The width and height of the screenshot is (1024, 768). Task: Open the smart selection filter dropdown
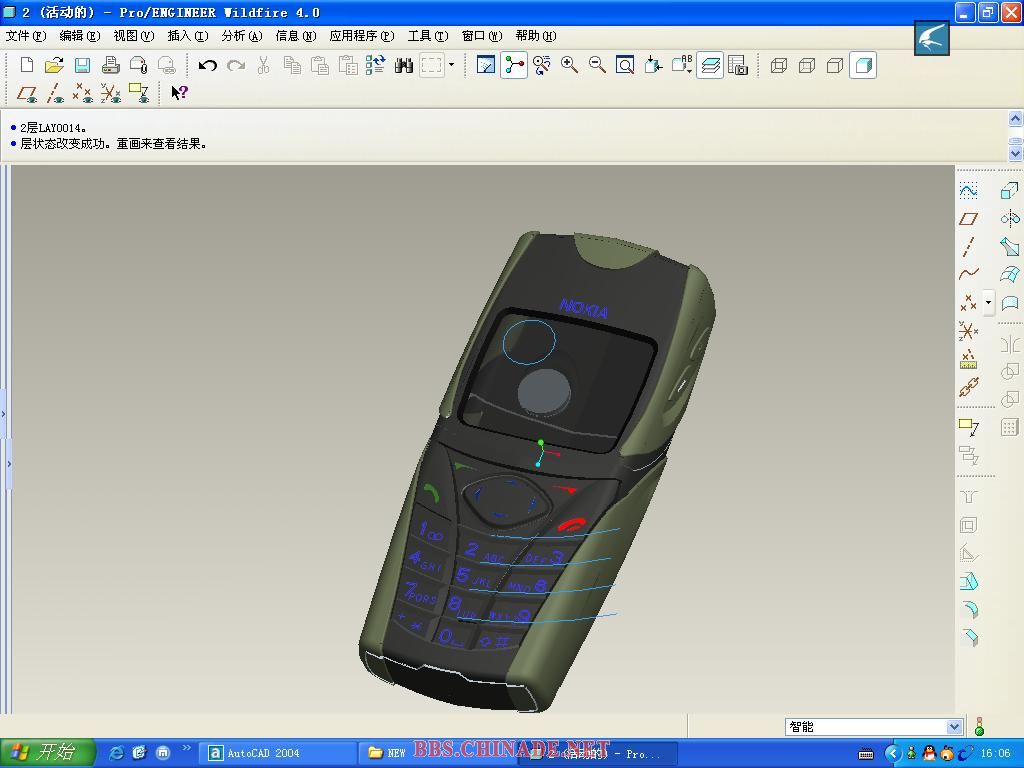953,727
